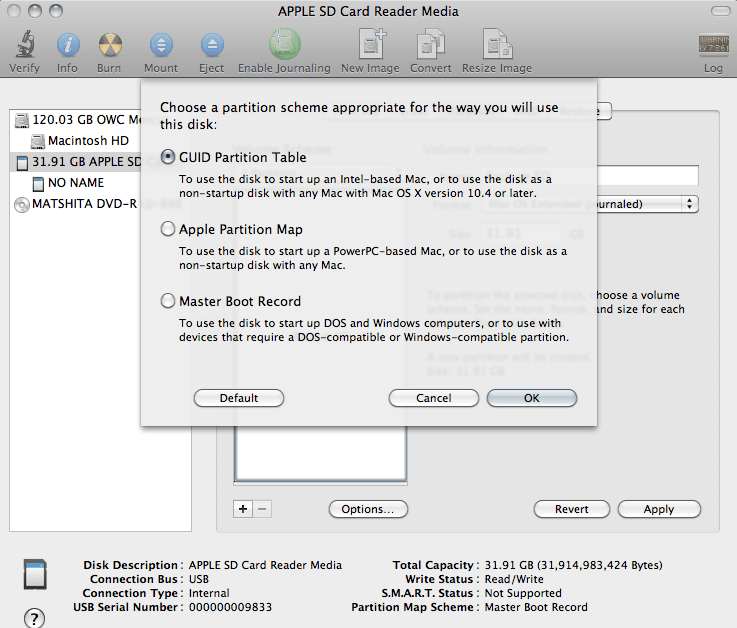Click the Enable Journaling icon
This screenshot has width=737, height=628.
[284, 44]
